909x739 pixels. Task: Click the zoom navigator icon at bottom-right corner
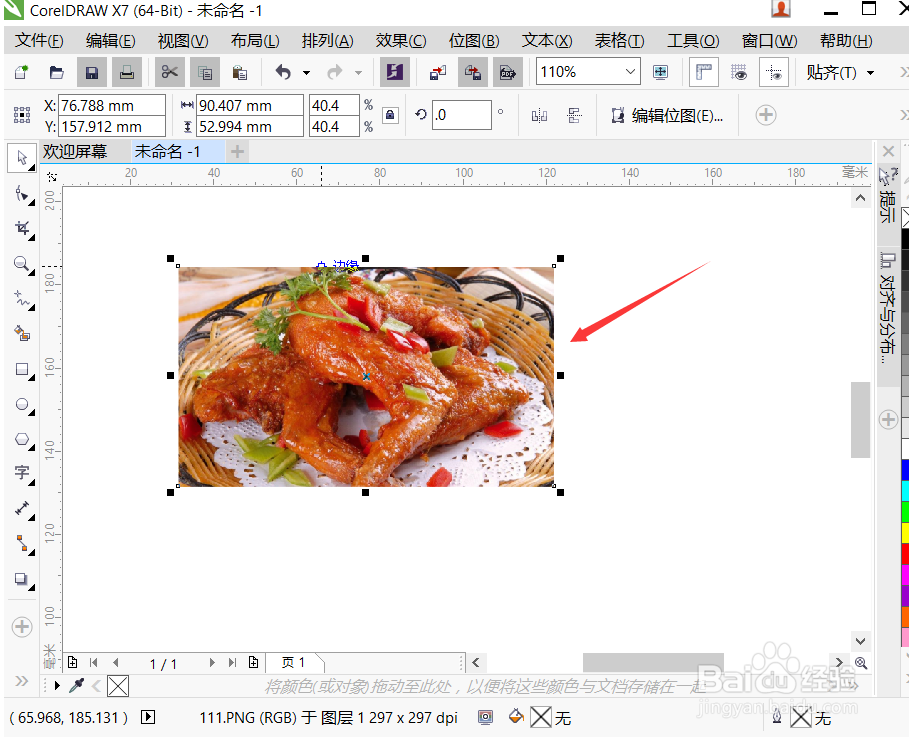861,662
